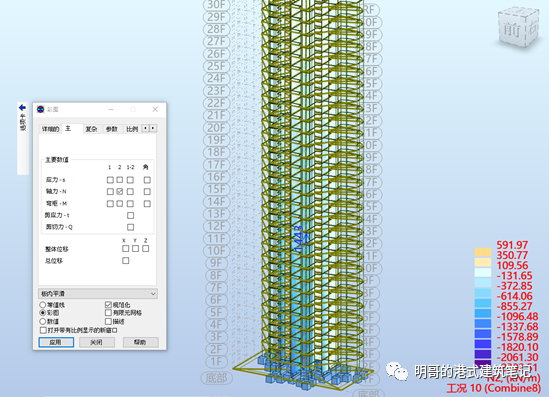Click legend value 350.77
The width and height of the screenshot is (549, 397).
512,255
